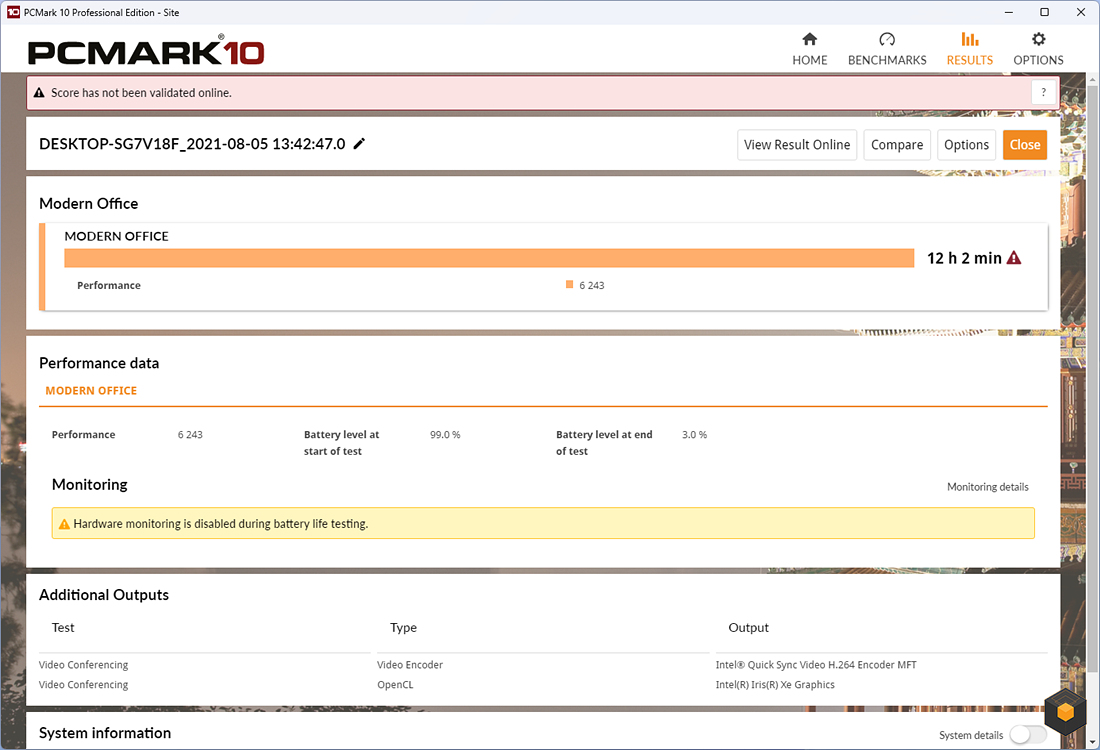The width and height of the screenshot is (1100, 750).
Task: Click the result name DESKTOP-SG7V18F_2021-08-05
Action: coord(192,144)
